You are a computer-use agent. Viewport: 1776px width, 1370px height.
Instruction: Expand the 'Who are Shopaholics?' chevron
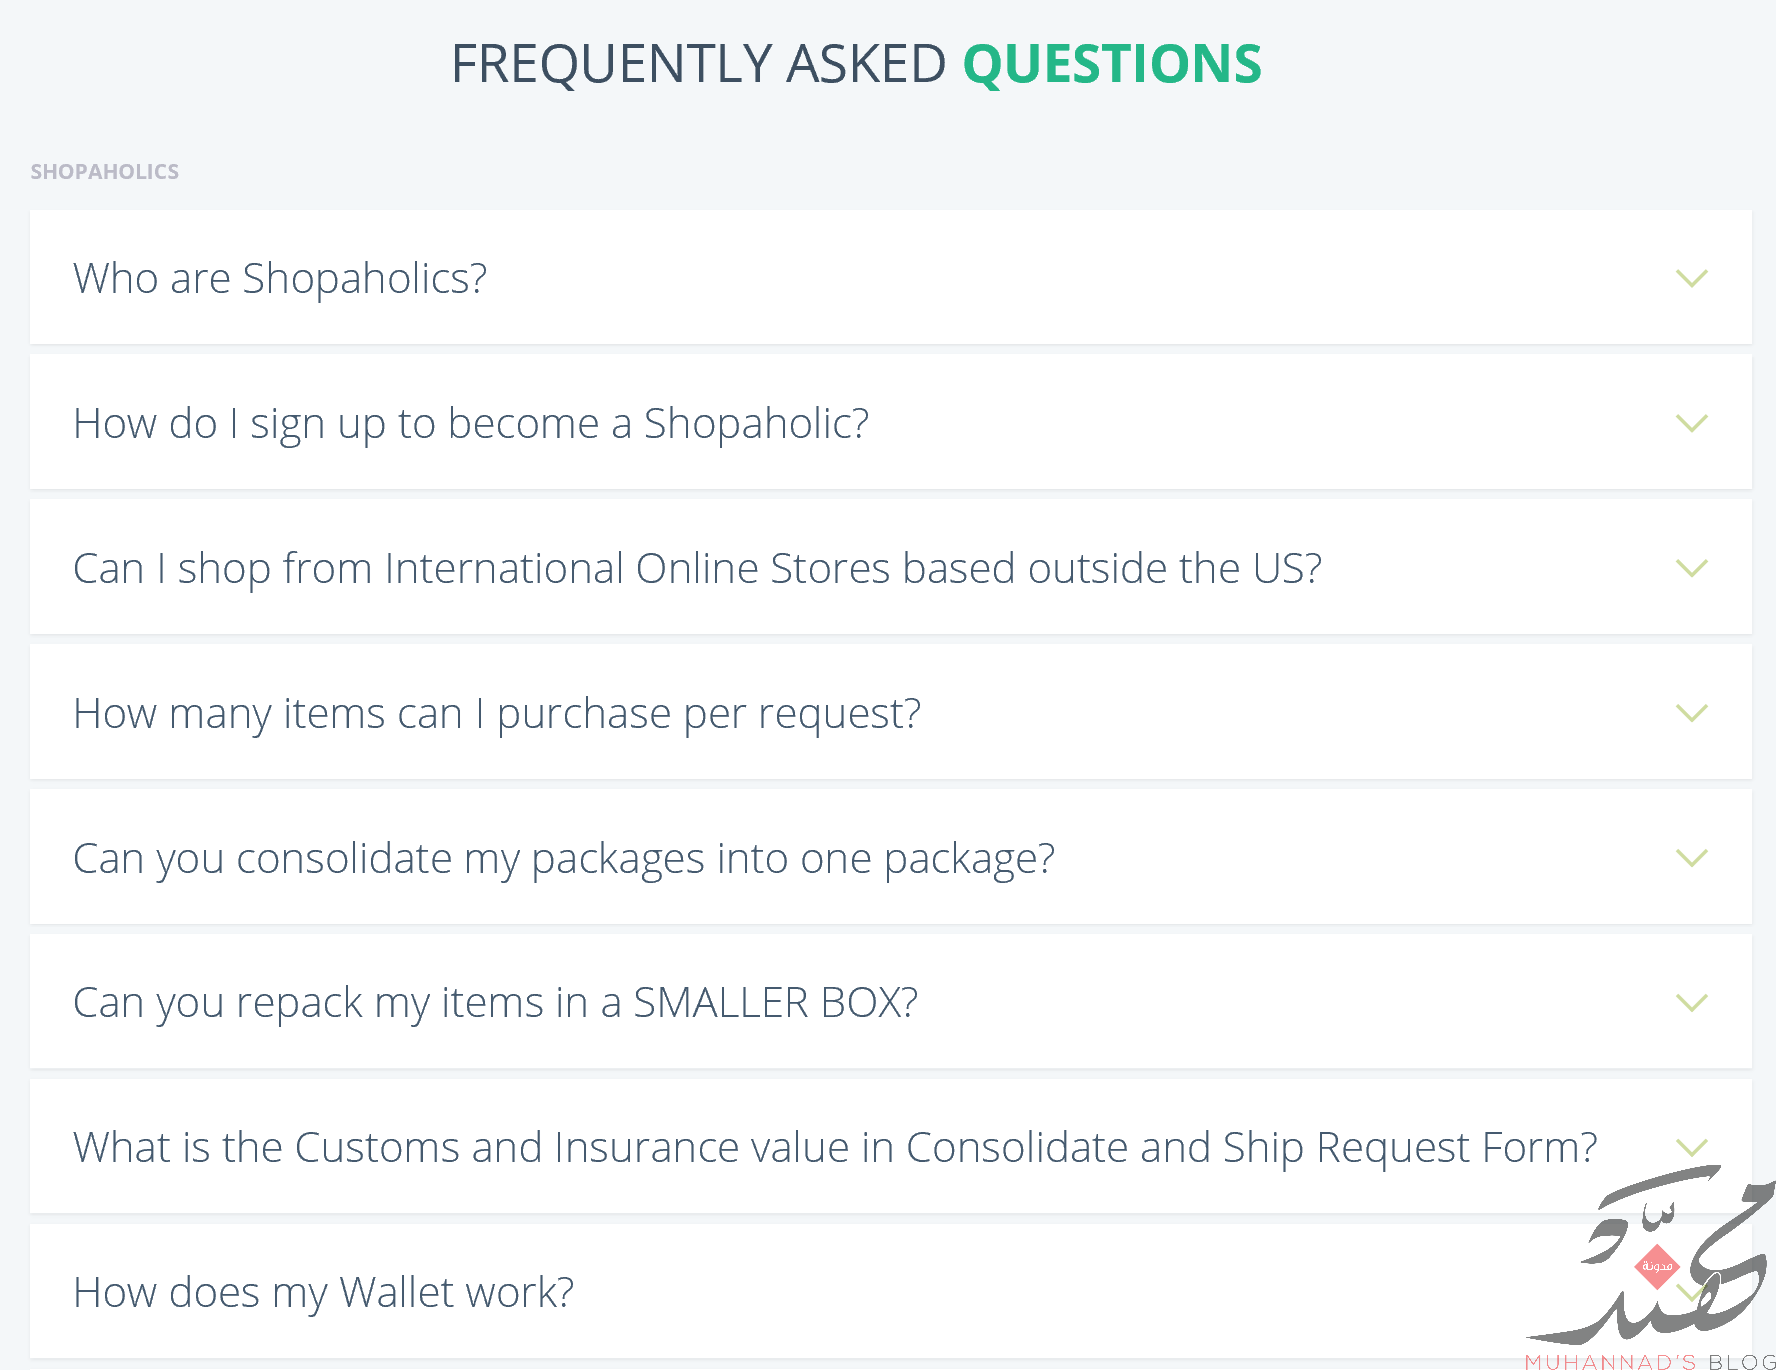click(x=1691, y=278)
